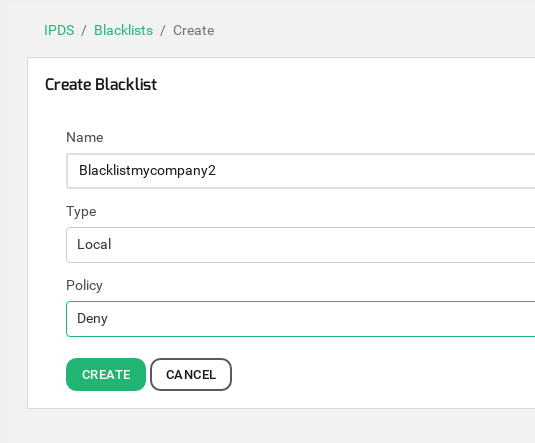The image size is (535, 443).
Task: Click the Policy field label
Action: point(84,285)
